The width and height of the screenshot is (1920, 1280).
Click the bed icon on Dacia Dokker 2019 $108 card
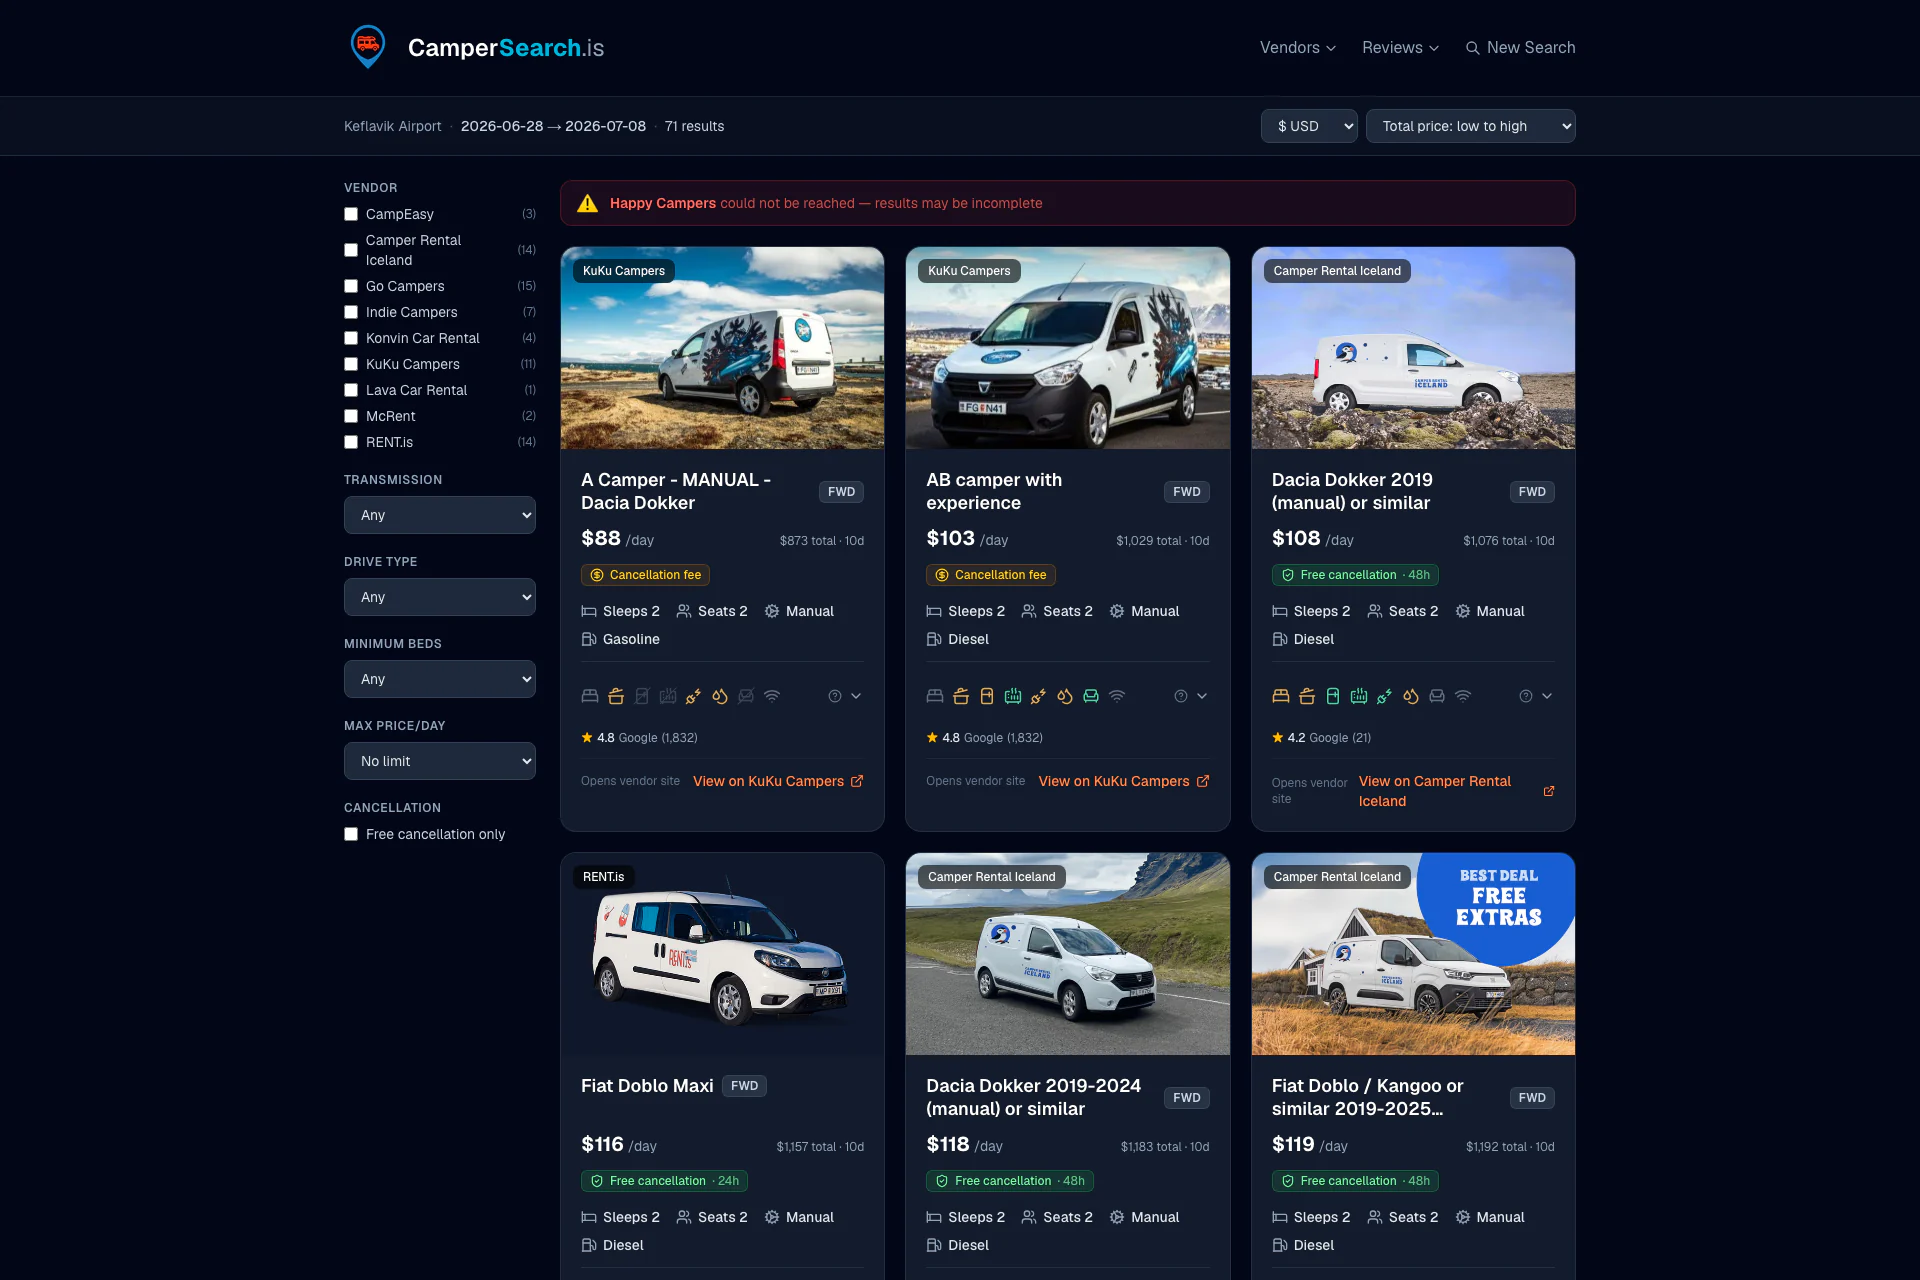1281,696
